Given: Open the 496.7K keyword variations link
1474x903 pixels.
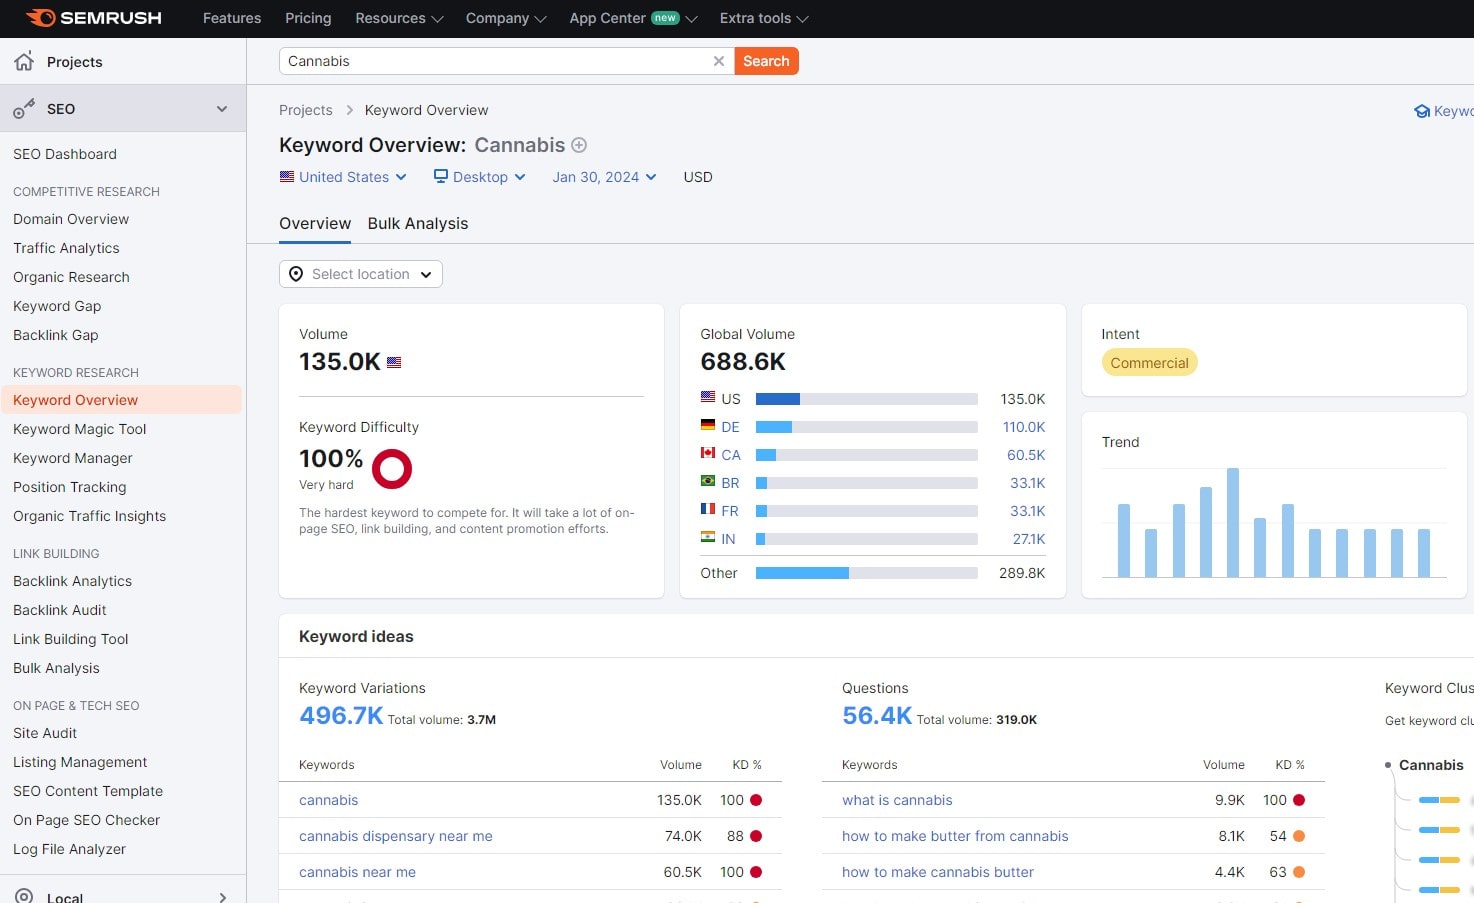Looking at the screenshot, I should (341, 715).
